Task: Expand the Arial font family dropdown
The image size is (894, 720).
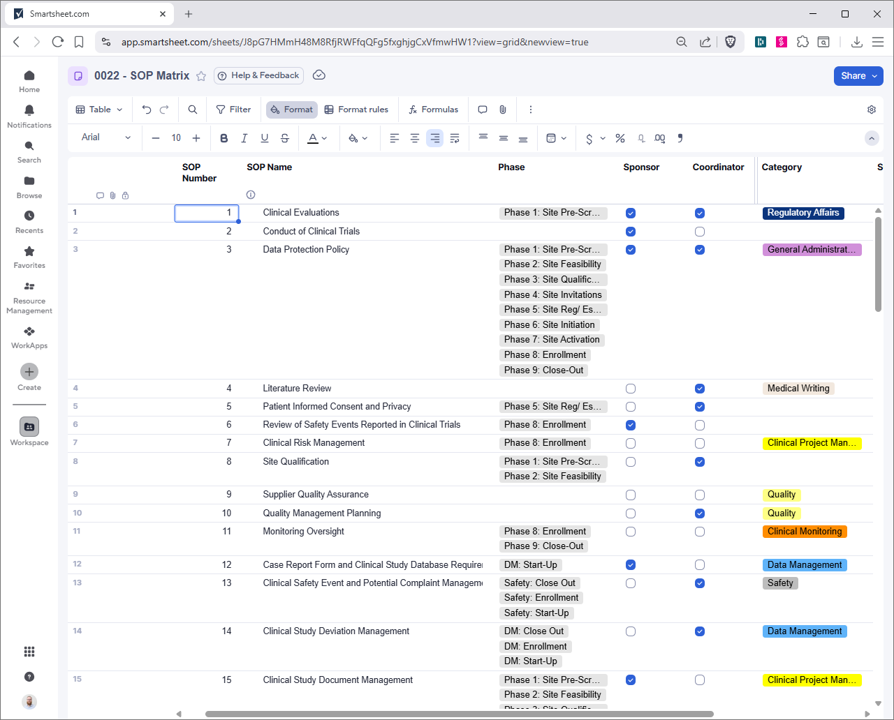Action: [106, 138]
